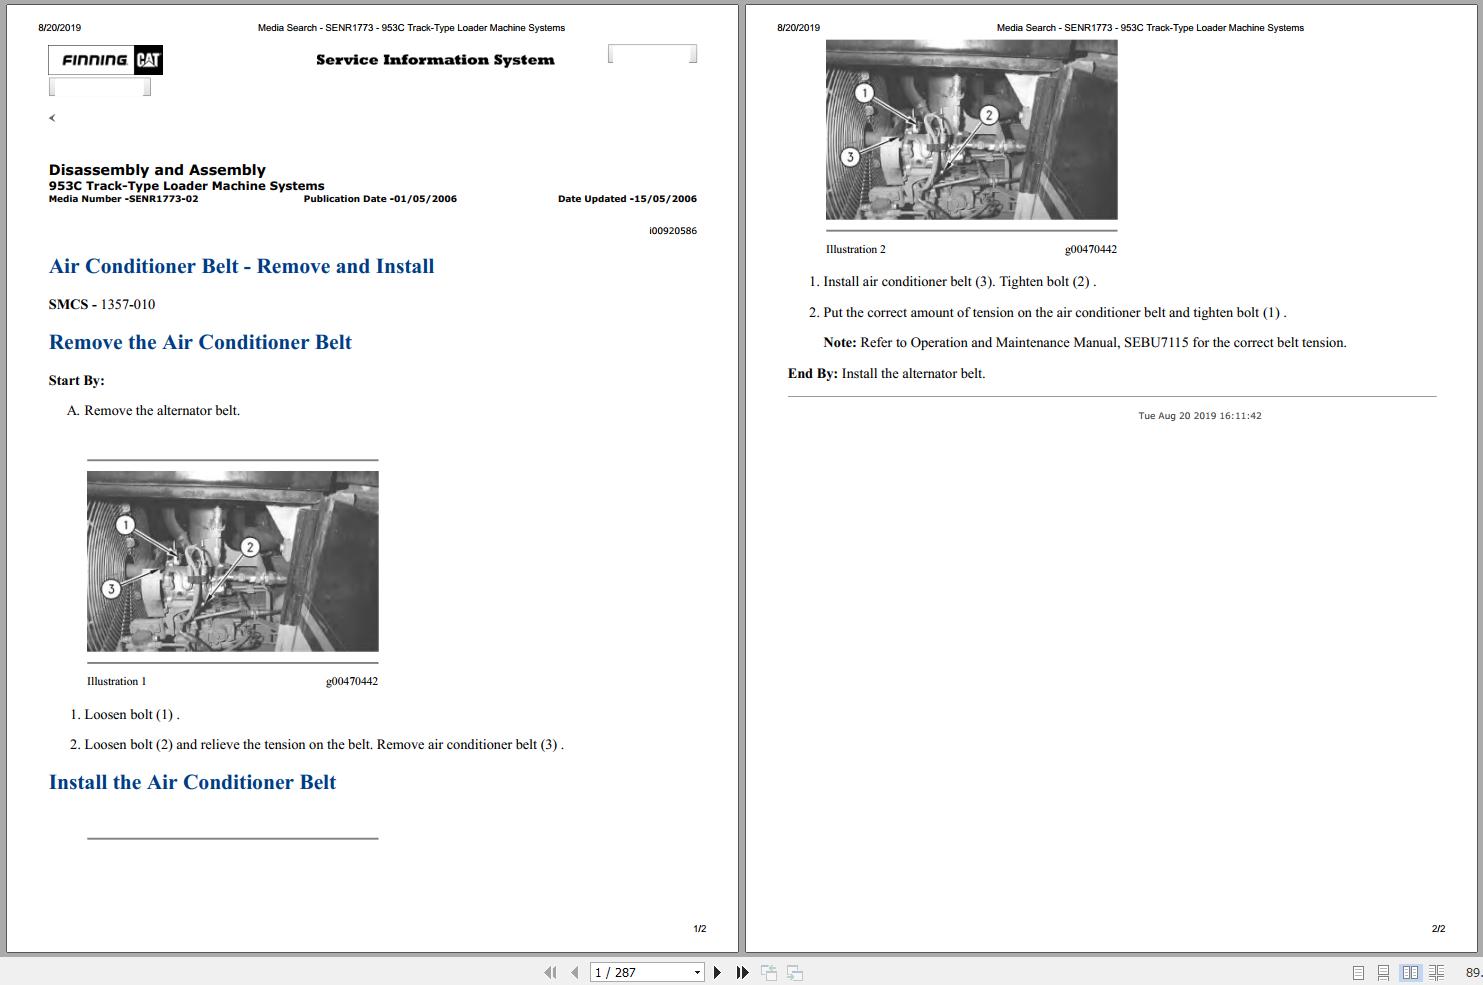Click '953C Track-Type Loader Machine Systems' subtitle
This screenshot has width=1483, height=985.
tap(187, 186)
